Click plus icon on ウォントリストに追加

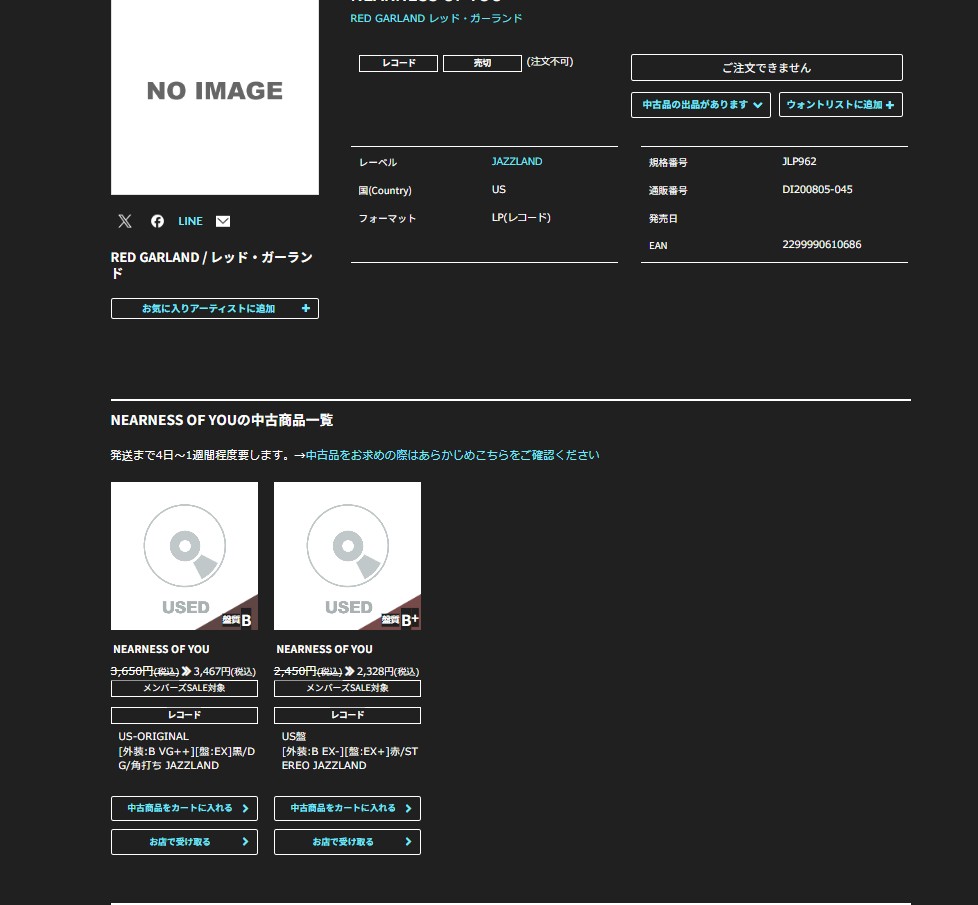coord(890,105)
